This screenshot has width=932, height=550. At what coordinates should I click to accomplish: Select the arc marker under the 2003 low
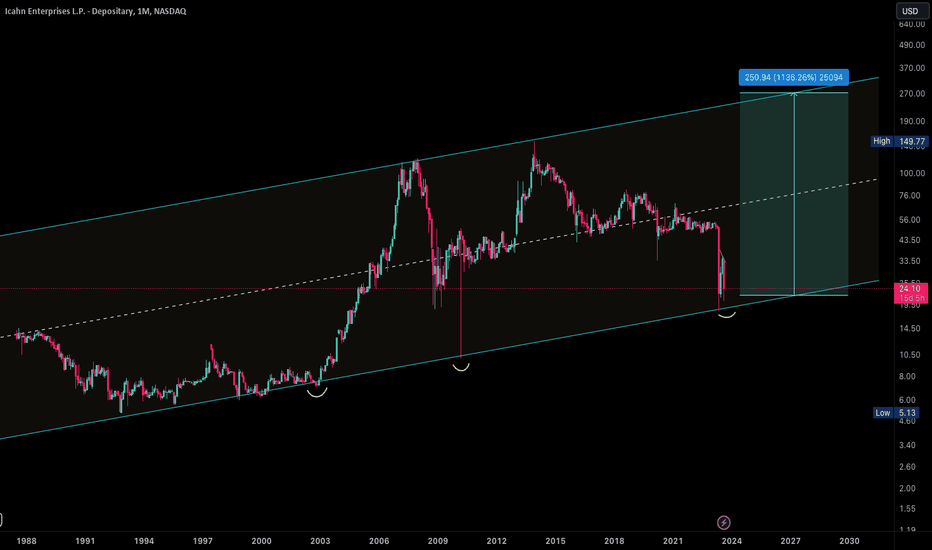317,392
